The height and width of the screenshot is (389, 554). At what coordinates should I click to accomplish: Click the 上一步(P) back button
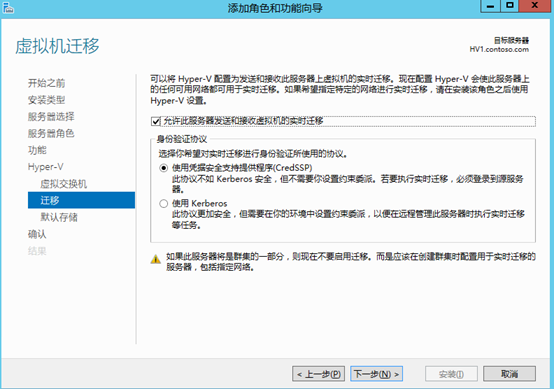[318, 374]
